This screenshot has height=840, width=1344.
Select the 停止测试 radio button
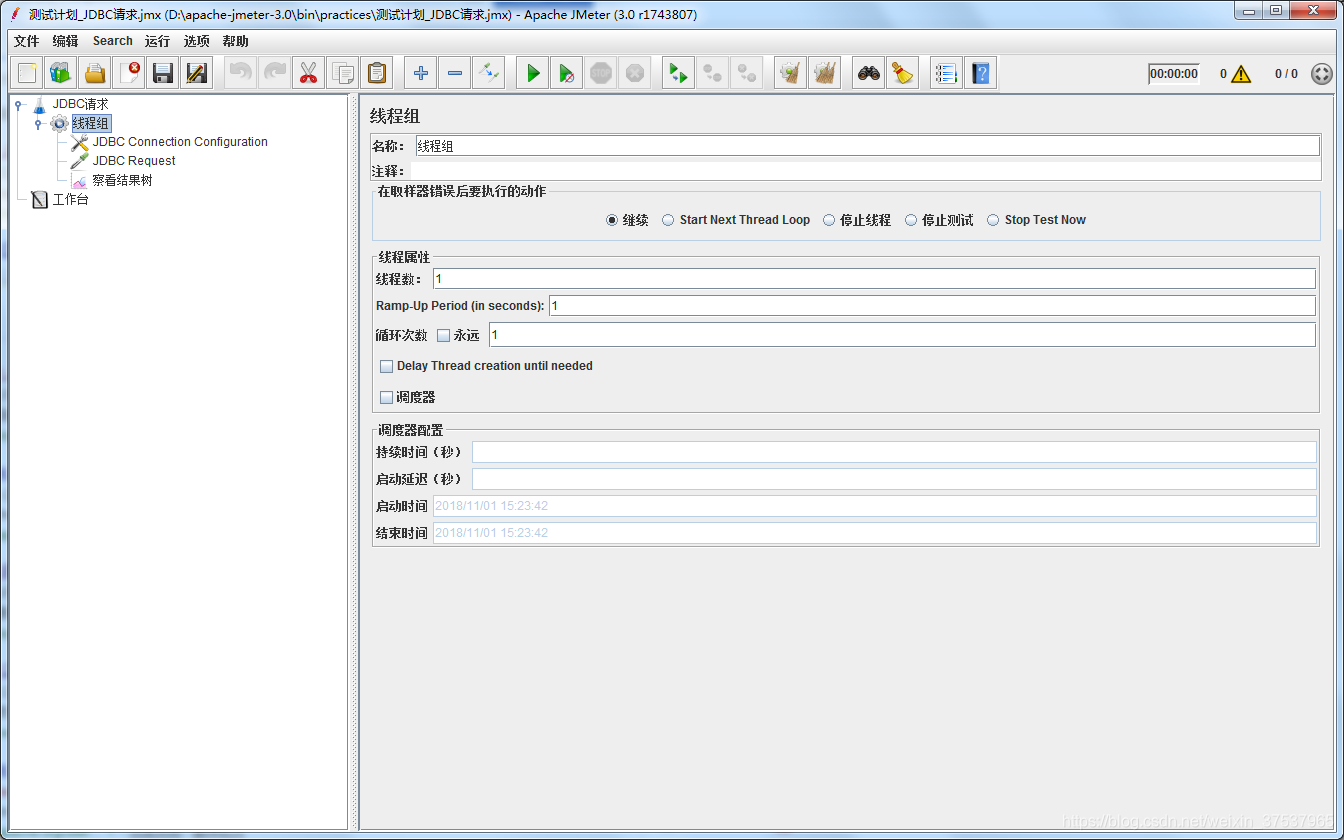pos(911,220)
